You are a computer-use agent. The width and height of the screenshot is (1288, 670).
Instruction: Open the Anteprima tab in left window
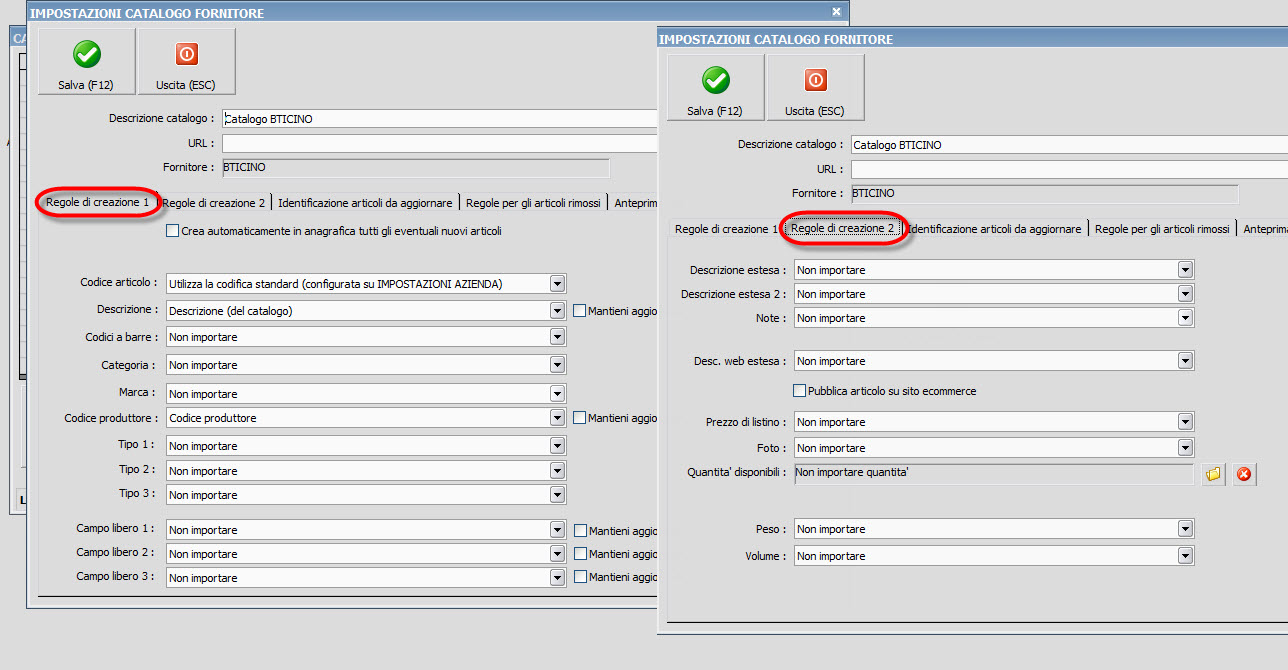point(632,203)
